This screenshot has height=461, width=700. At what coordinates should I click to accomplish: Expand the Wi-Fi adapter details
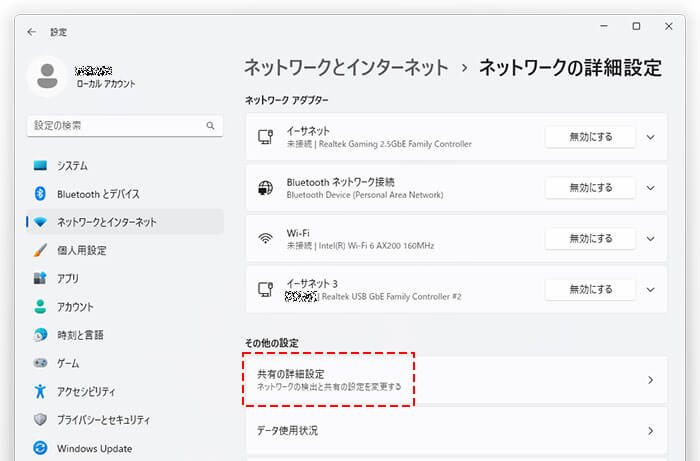(x=650, y=239)
